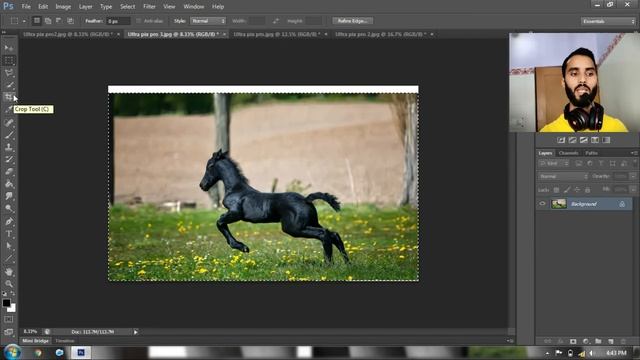Select the Eyedropper tool
Image resolution: width=640 pixels, height=360 pixels.
[x=9, y=109]
